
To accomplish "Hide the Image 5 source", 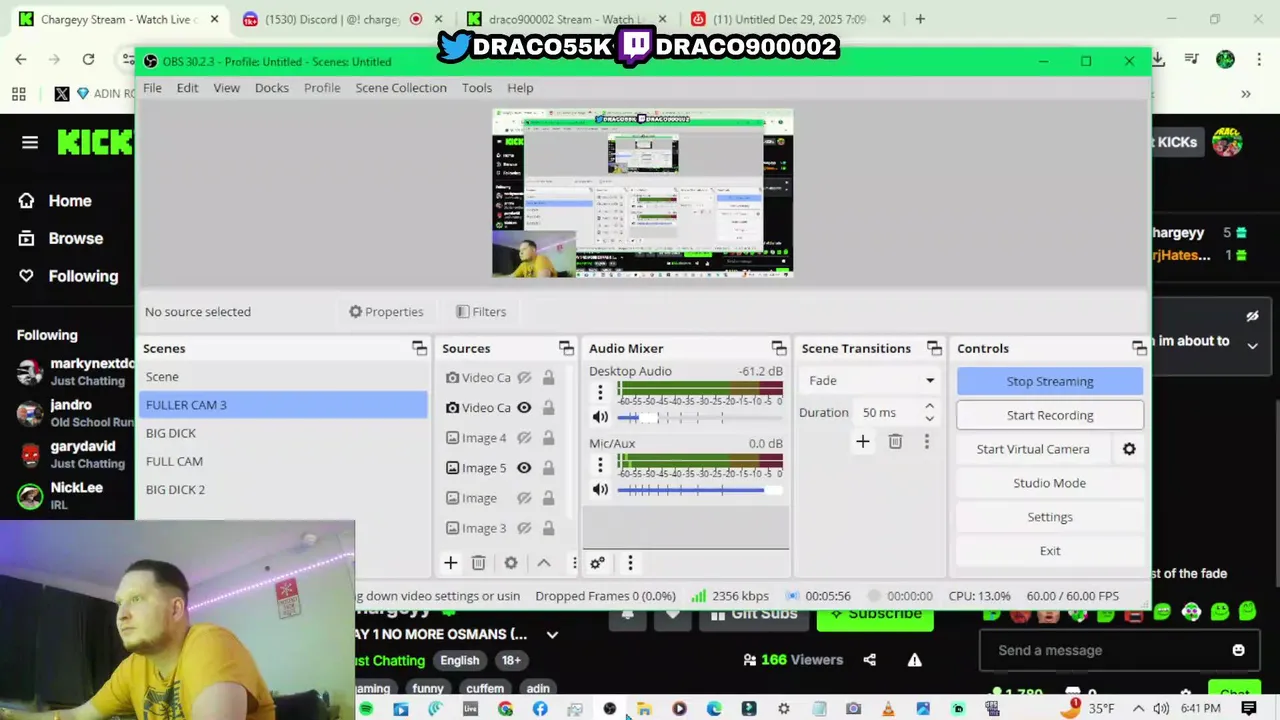I will tap(524, 468).
